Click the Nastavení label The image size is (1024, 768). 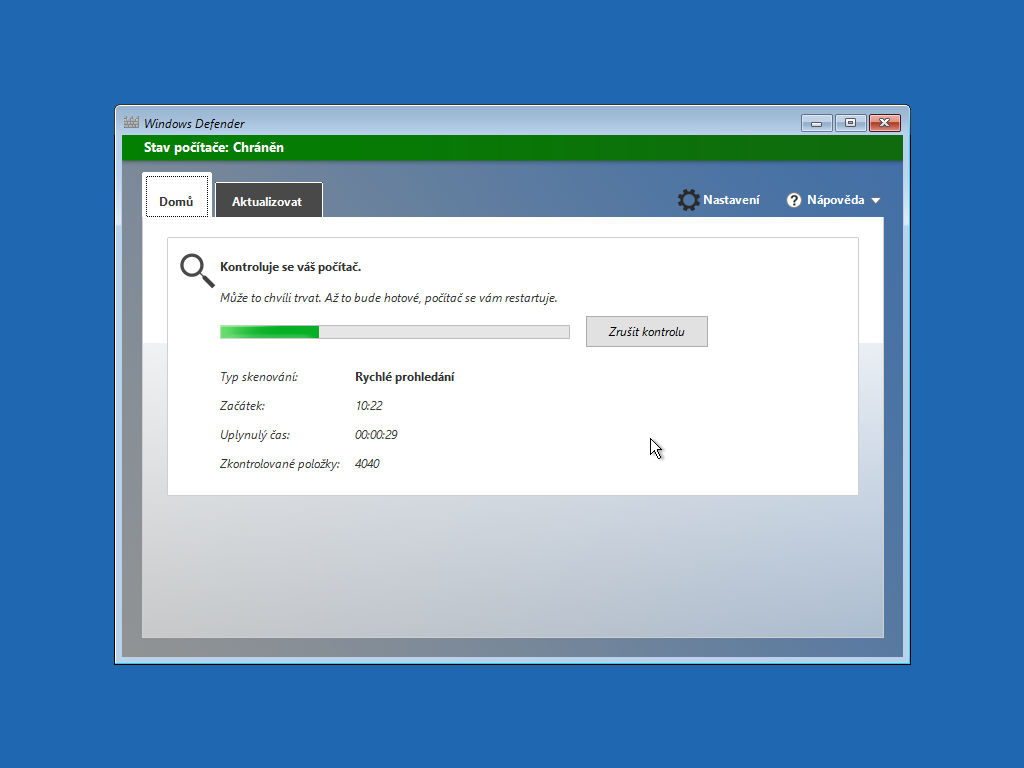(x=731, y=200)
